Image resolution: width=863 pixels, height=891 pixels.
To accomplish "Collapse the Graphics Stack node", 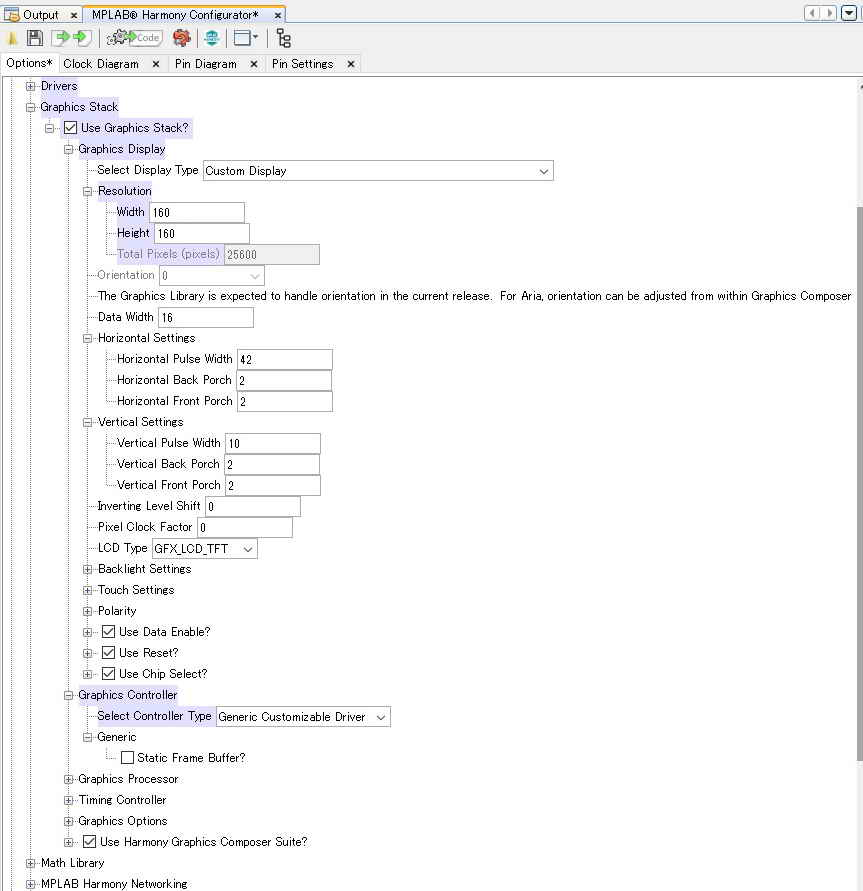I will coord(31,107).
